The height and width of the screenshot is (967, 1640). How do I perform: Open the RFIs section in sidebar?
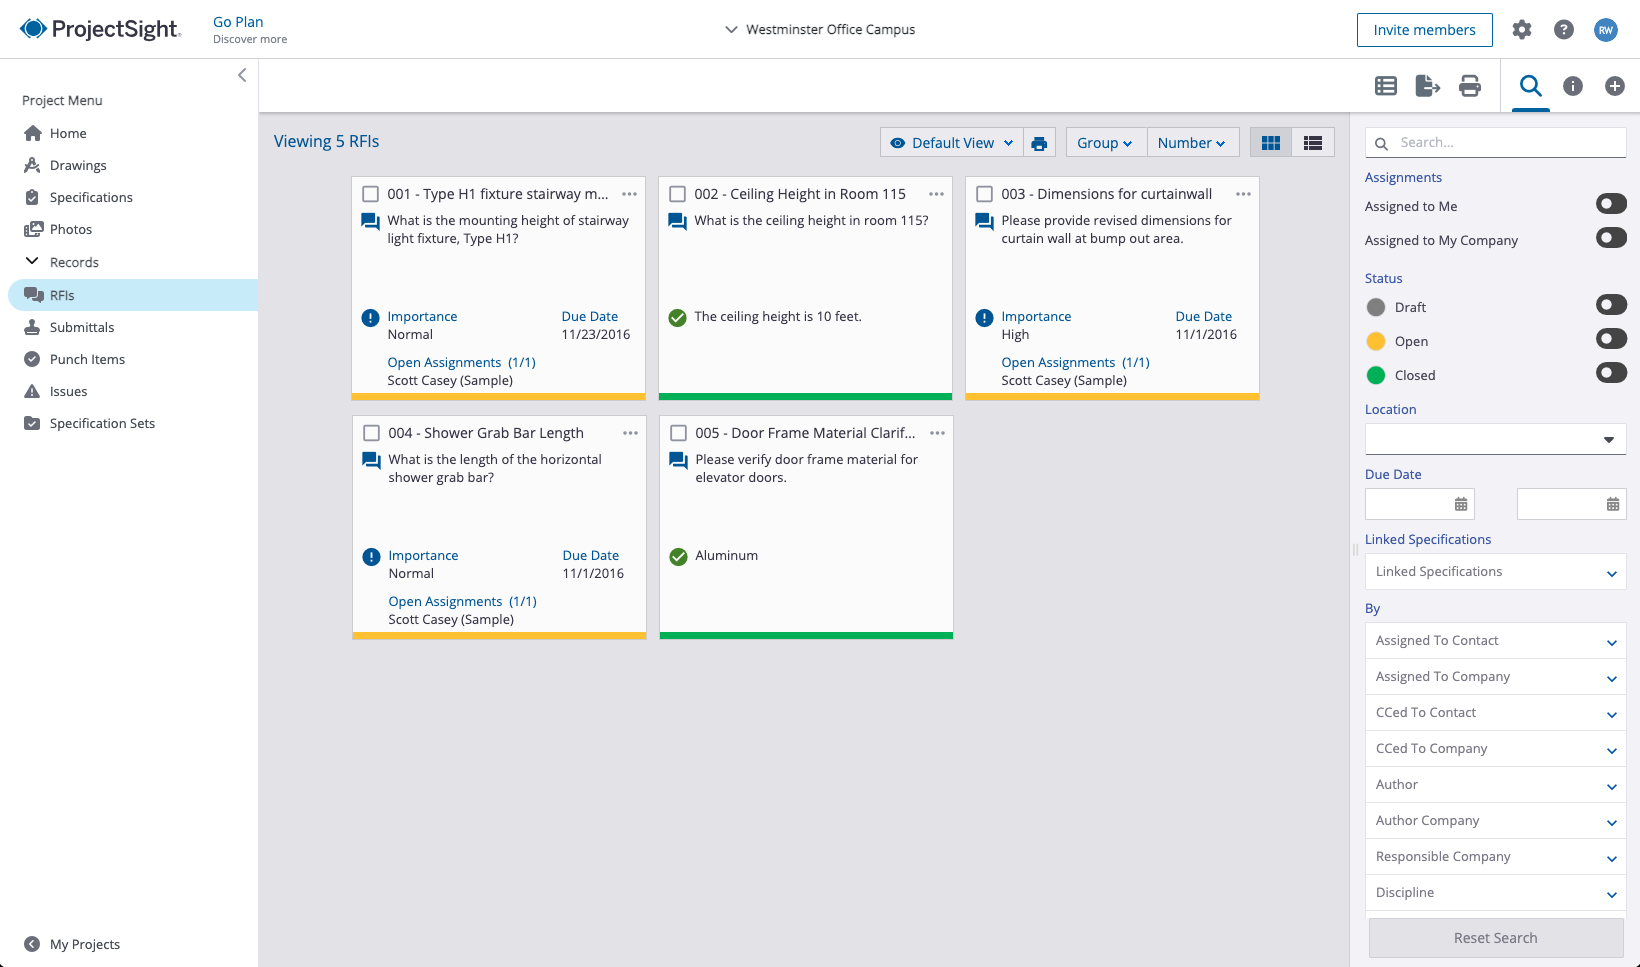[x=62, y=295]
